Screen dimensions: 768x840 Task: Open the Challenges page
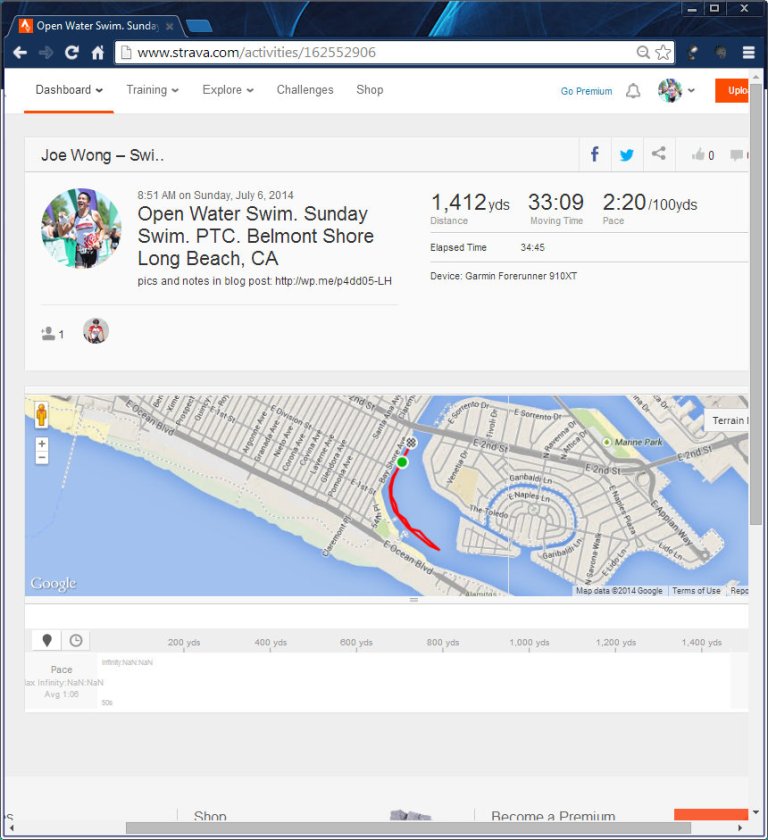[x=305, y=90]
